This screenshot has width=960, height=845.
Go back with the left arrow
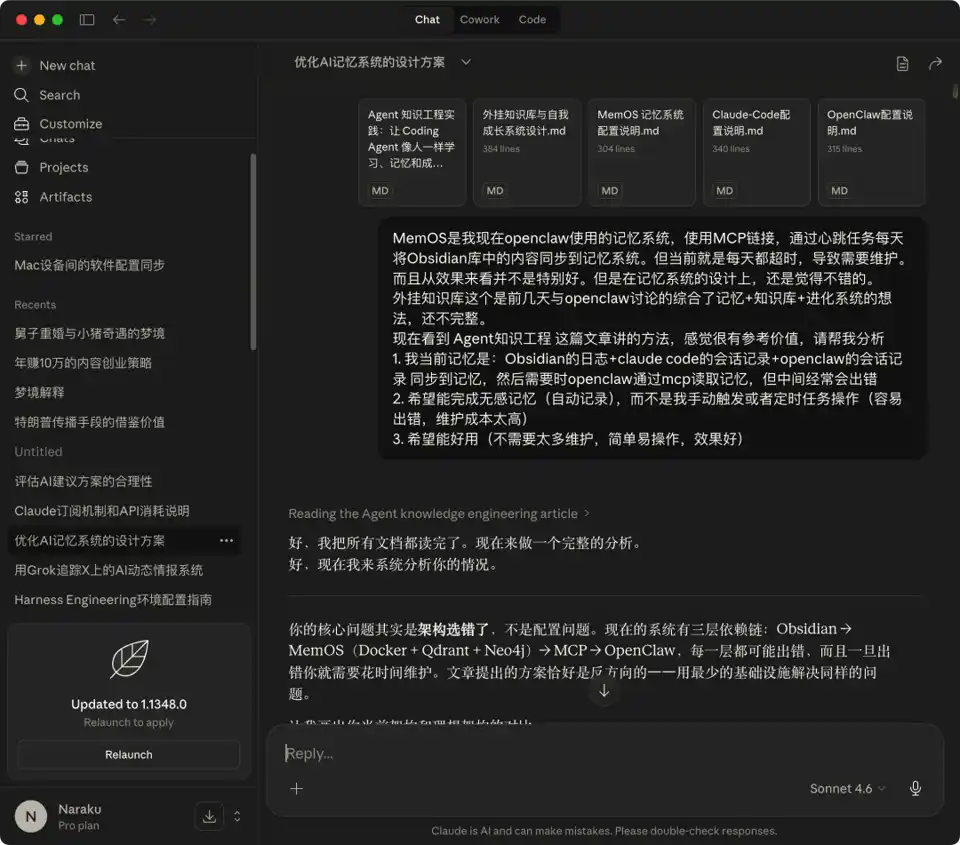coord(119,20)
